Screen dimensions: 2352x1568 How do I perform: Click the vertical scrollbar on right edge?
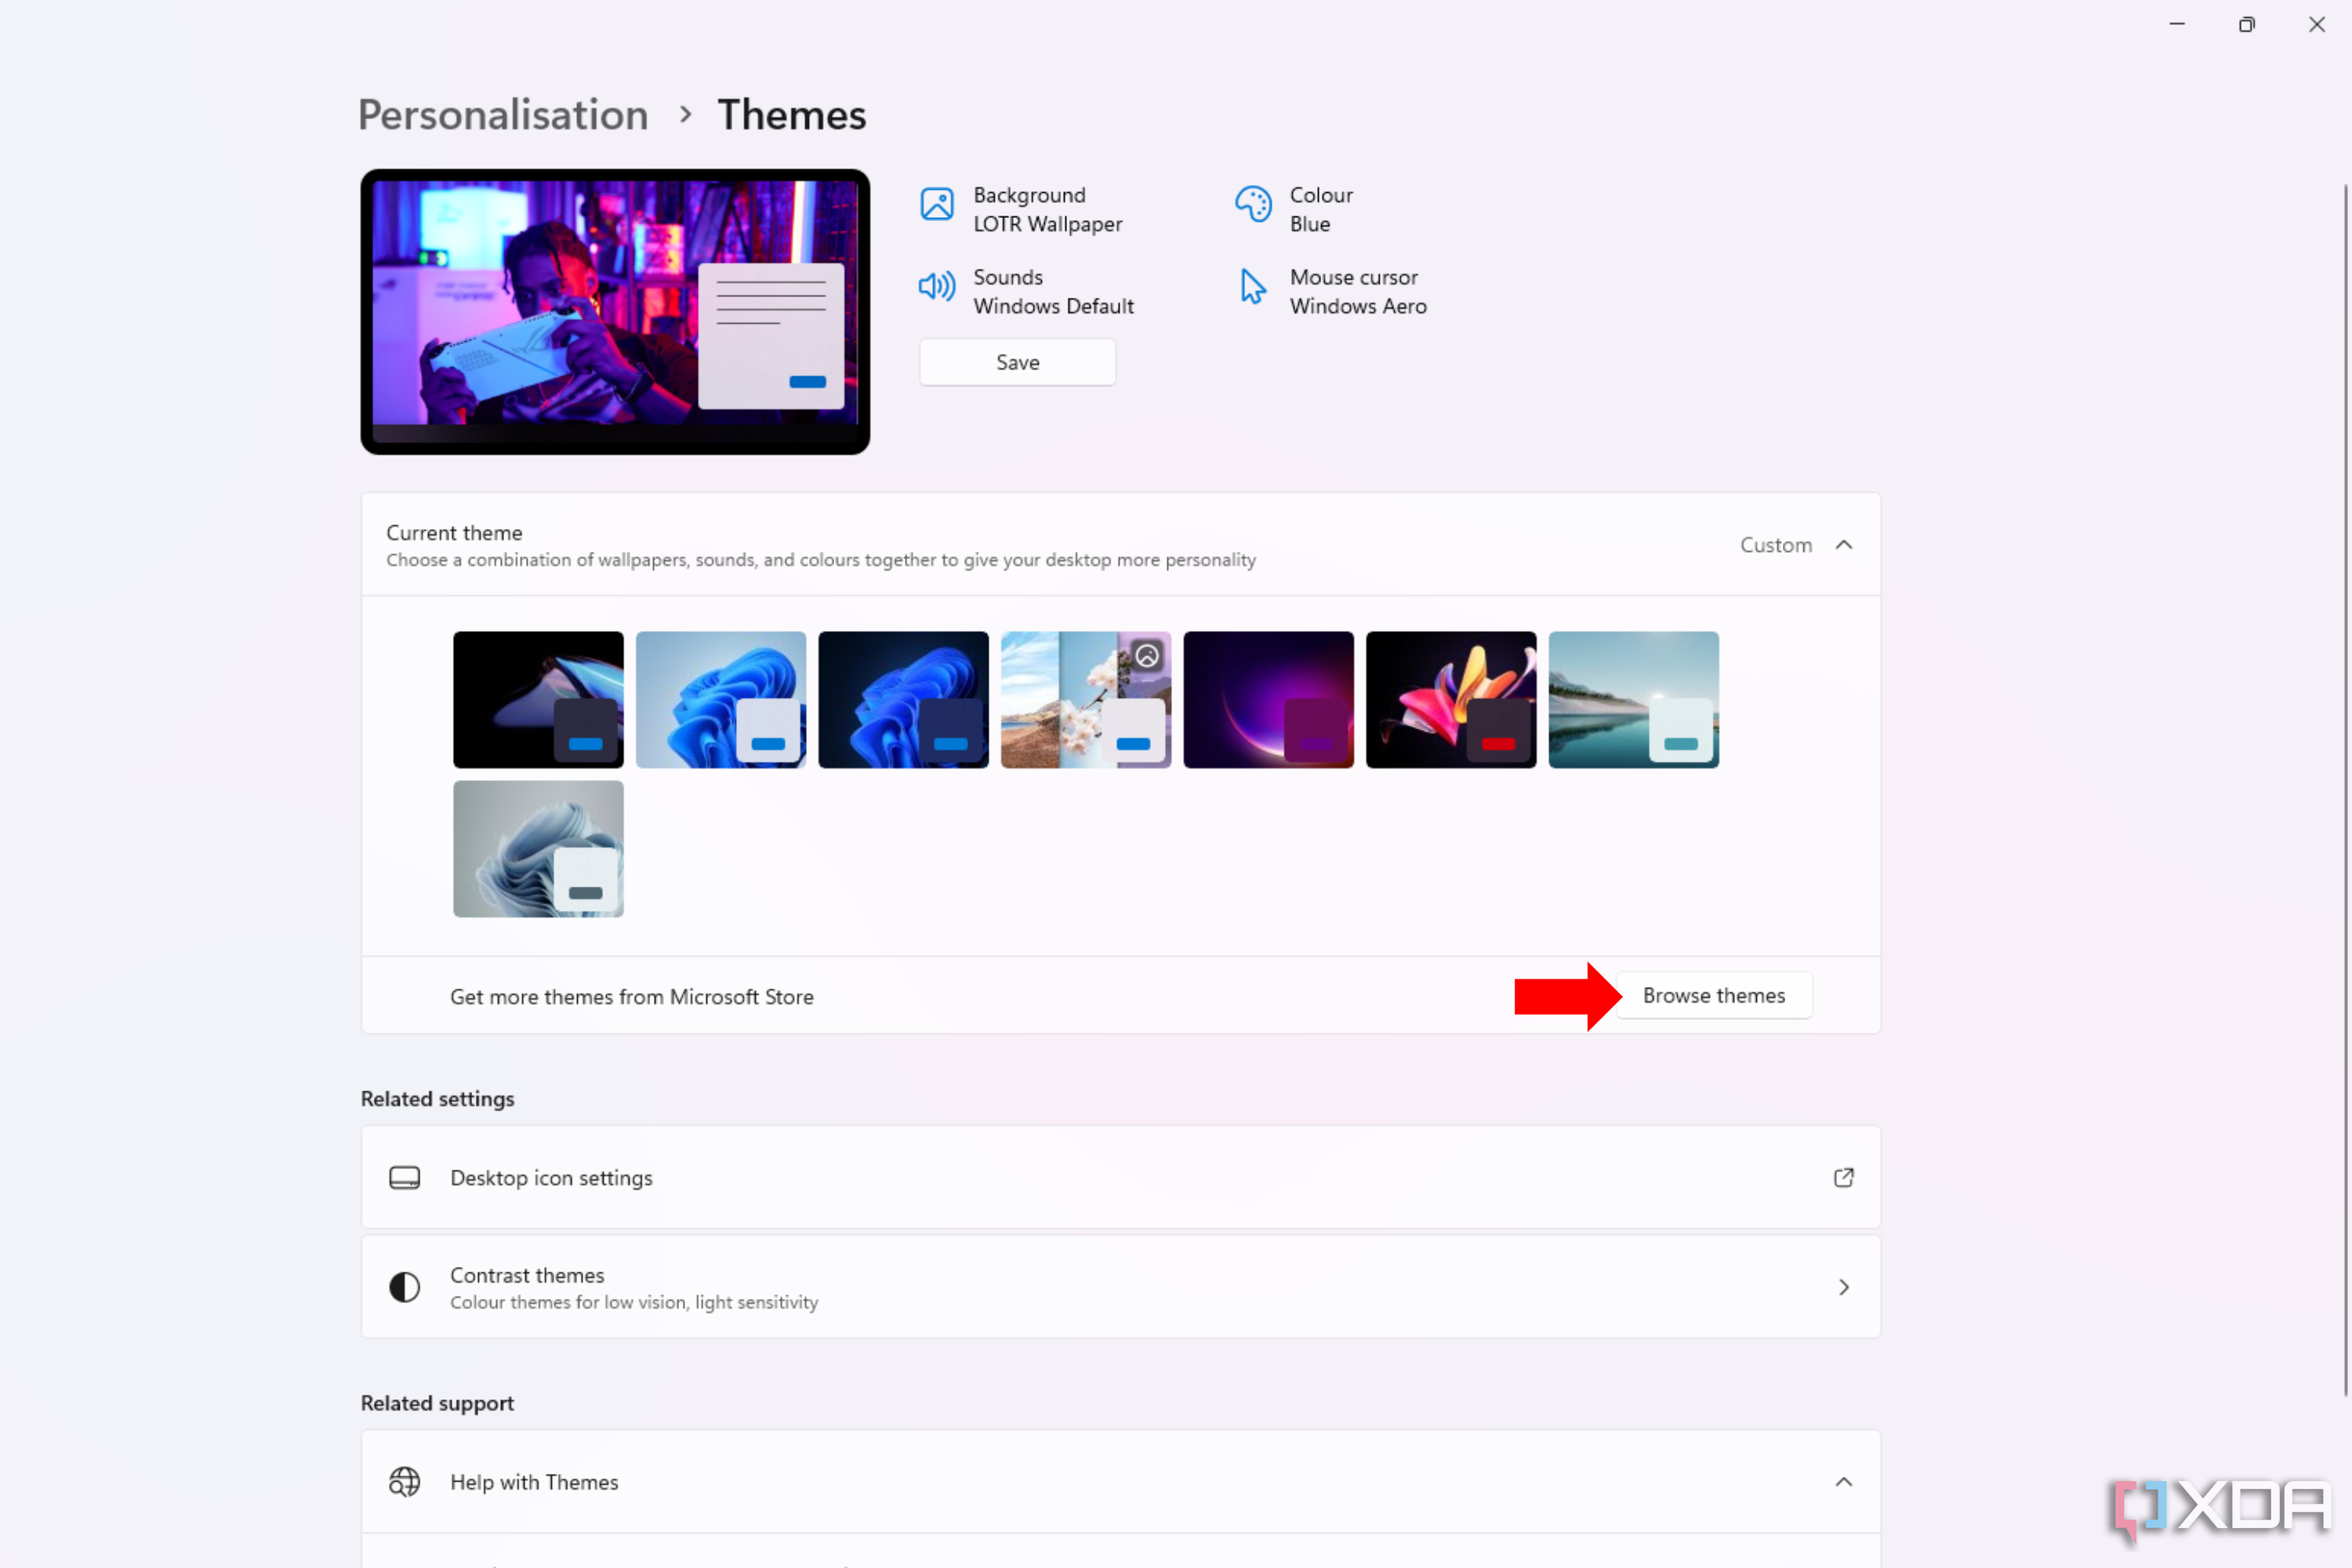(2345, 790)
